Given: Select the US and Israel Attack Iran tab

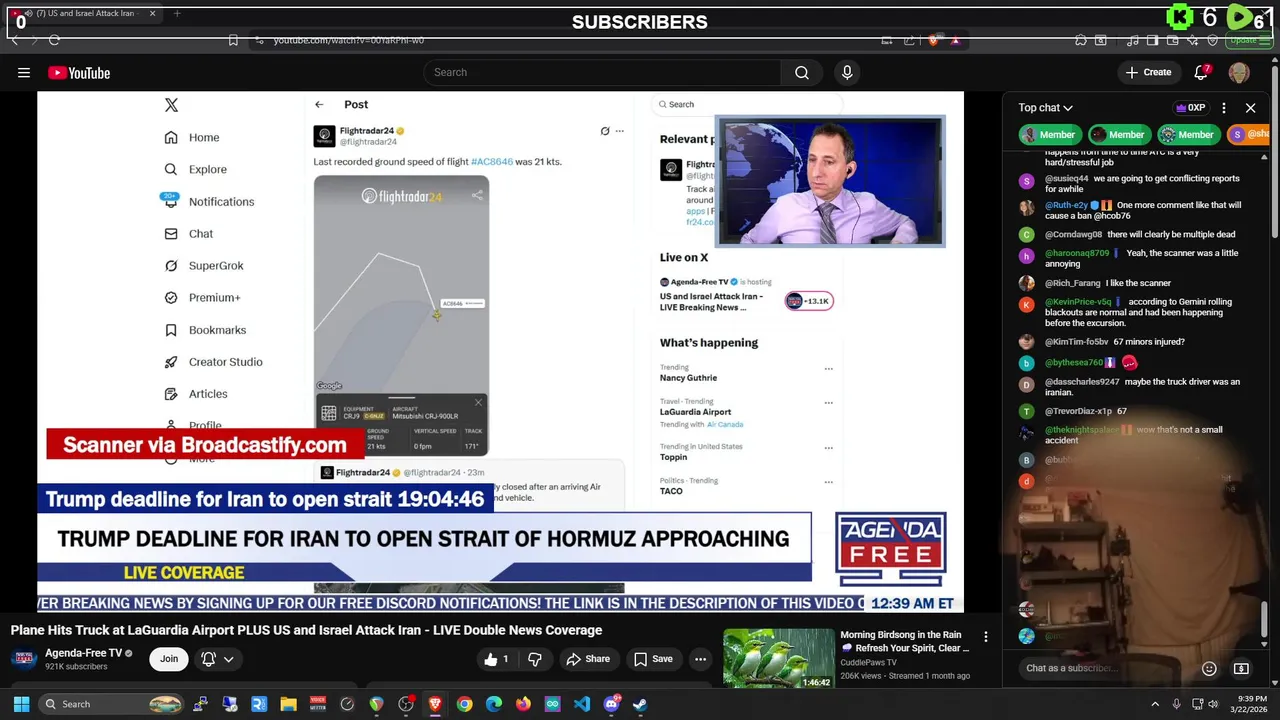Looking at the screenshot, I should click(x=83, y=13).
